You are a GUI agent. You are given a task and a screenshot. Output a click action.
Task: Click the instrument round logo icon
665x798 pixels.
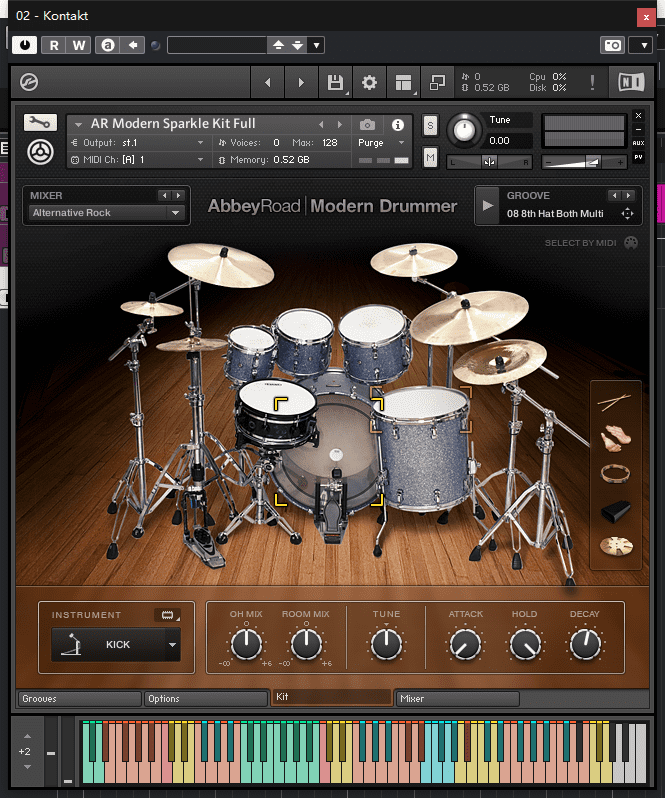40,152
